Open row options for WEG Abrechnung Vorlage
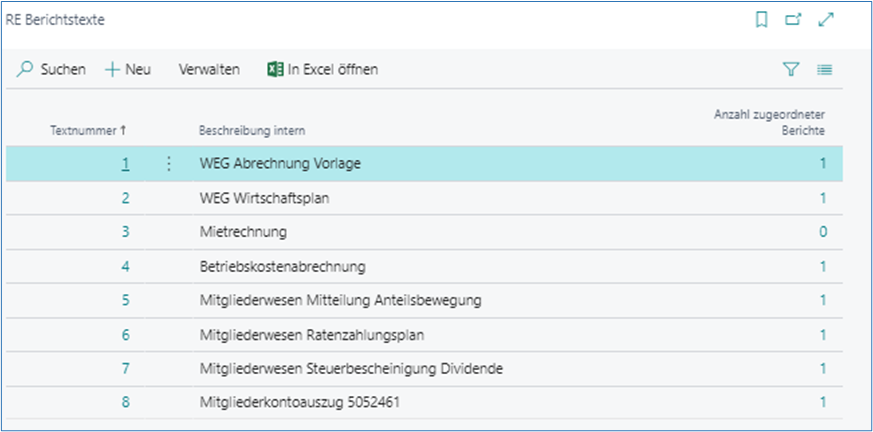This screenshot has width=873, height=432. click(x=168, y=164)
